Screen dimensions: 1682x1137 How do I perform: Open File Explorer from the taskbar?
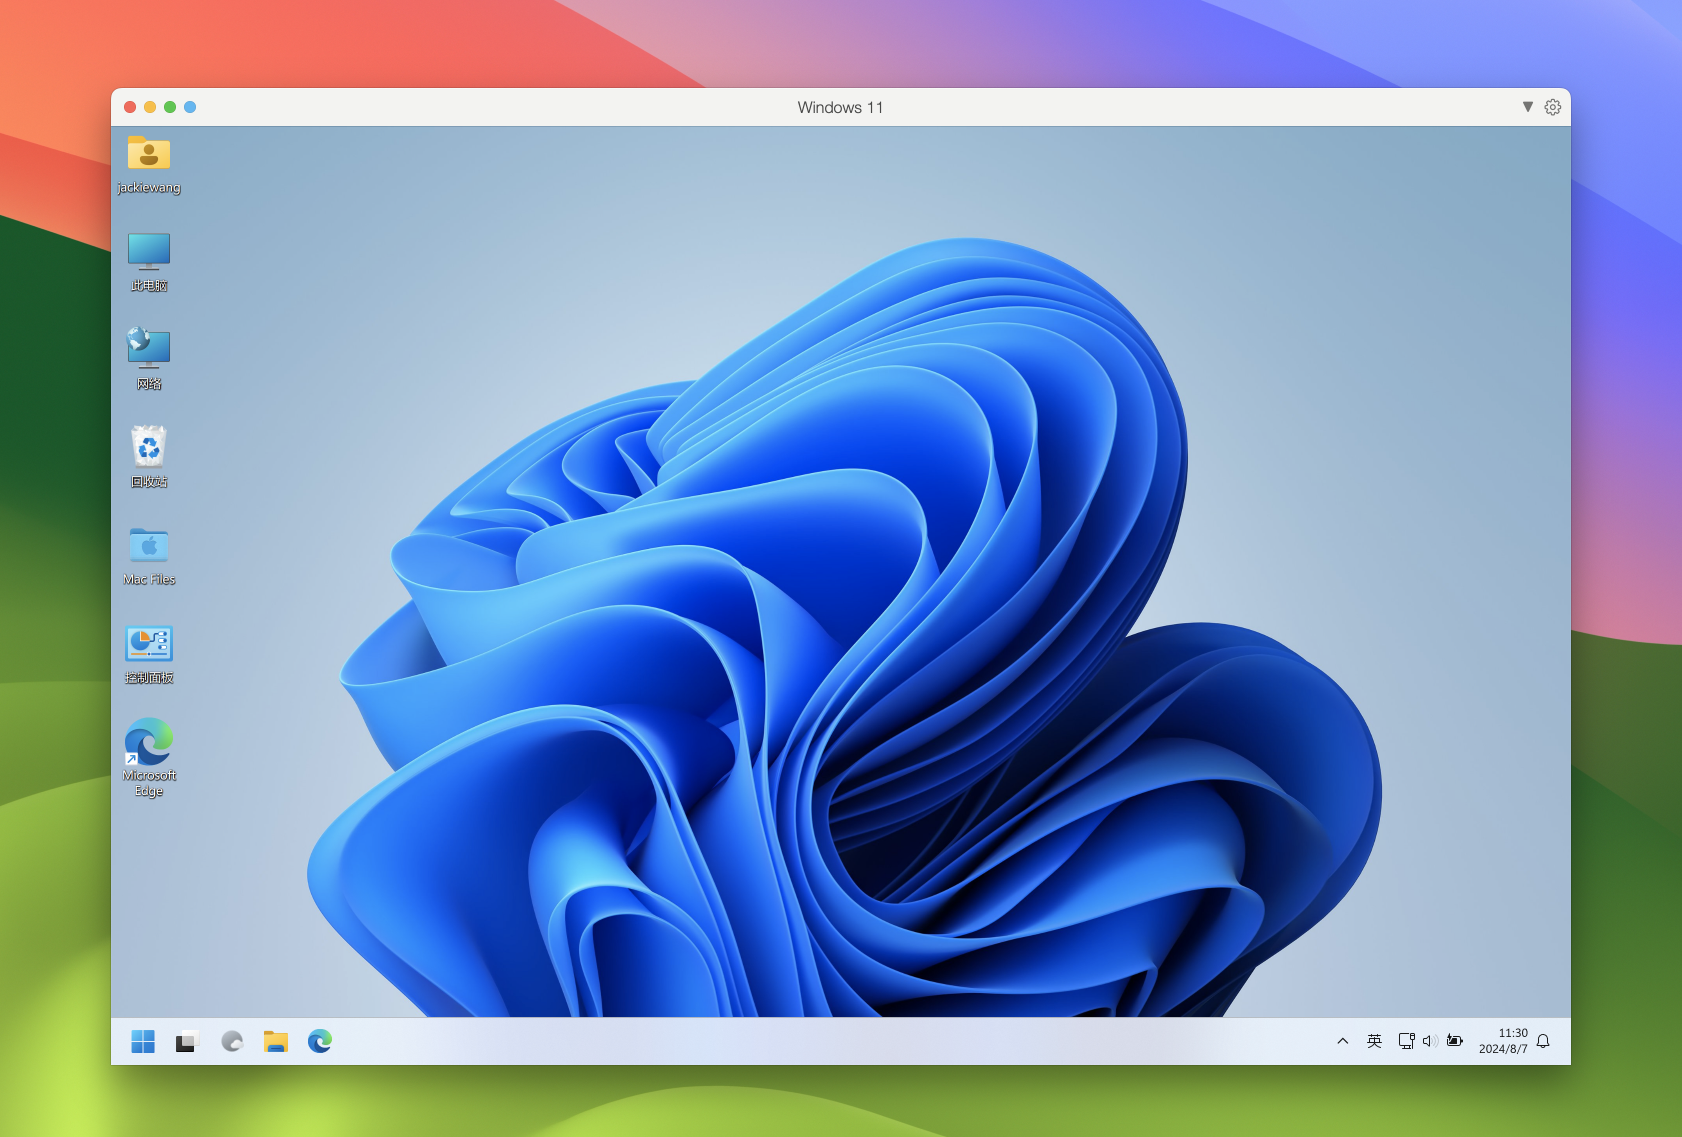click(276, 1041)
